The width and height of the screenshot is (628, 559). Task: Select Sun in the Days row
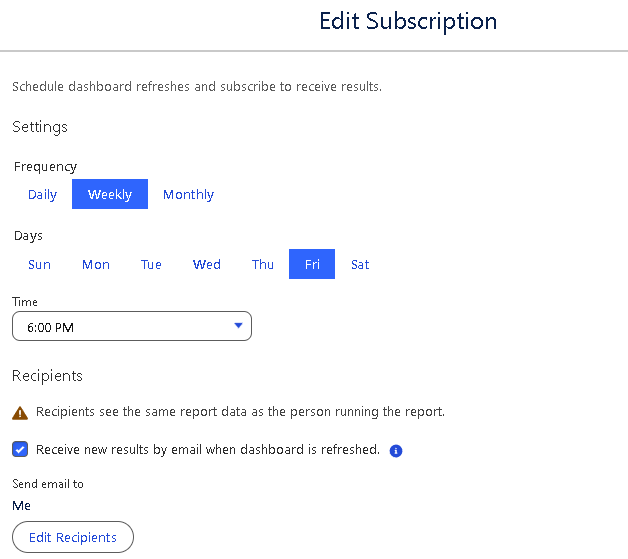point(39,265)
